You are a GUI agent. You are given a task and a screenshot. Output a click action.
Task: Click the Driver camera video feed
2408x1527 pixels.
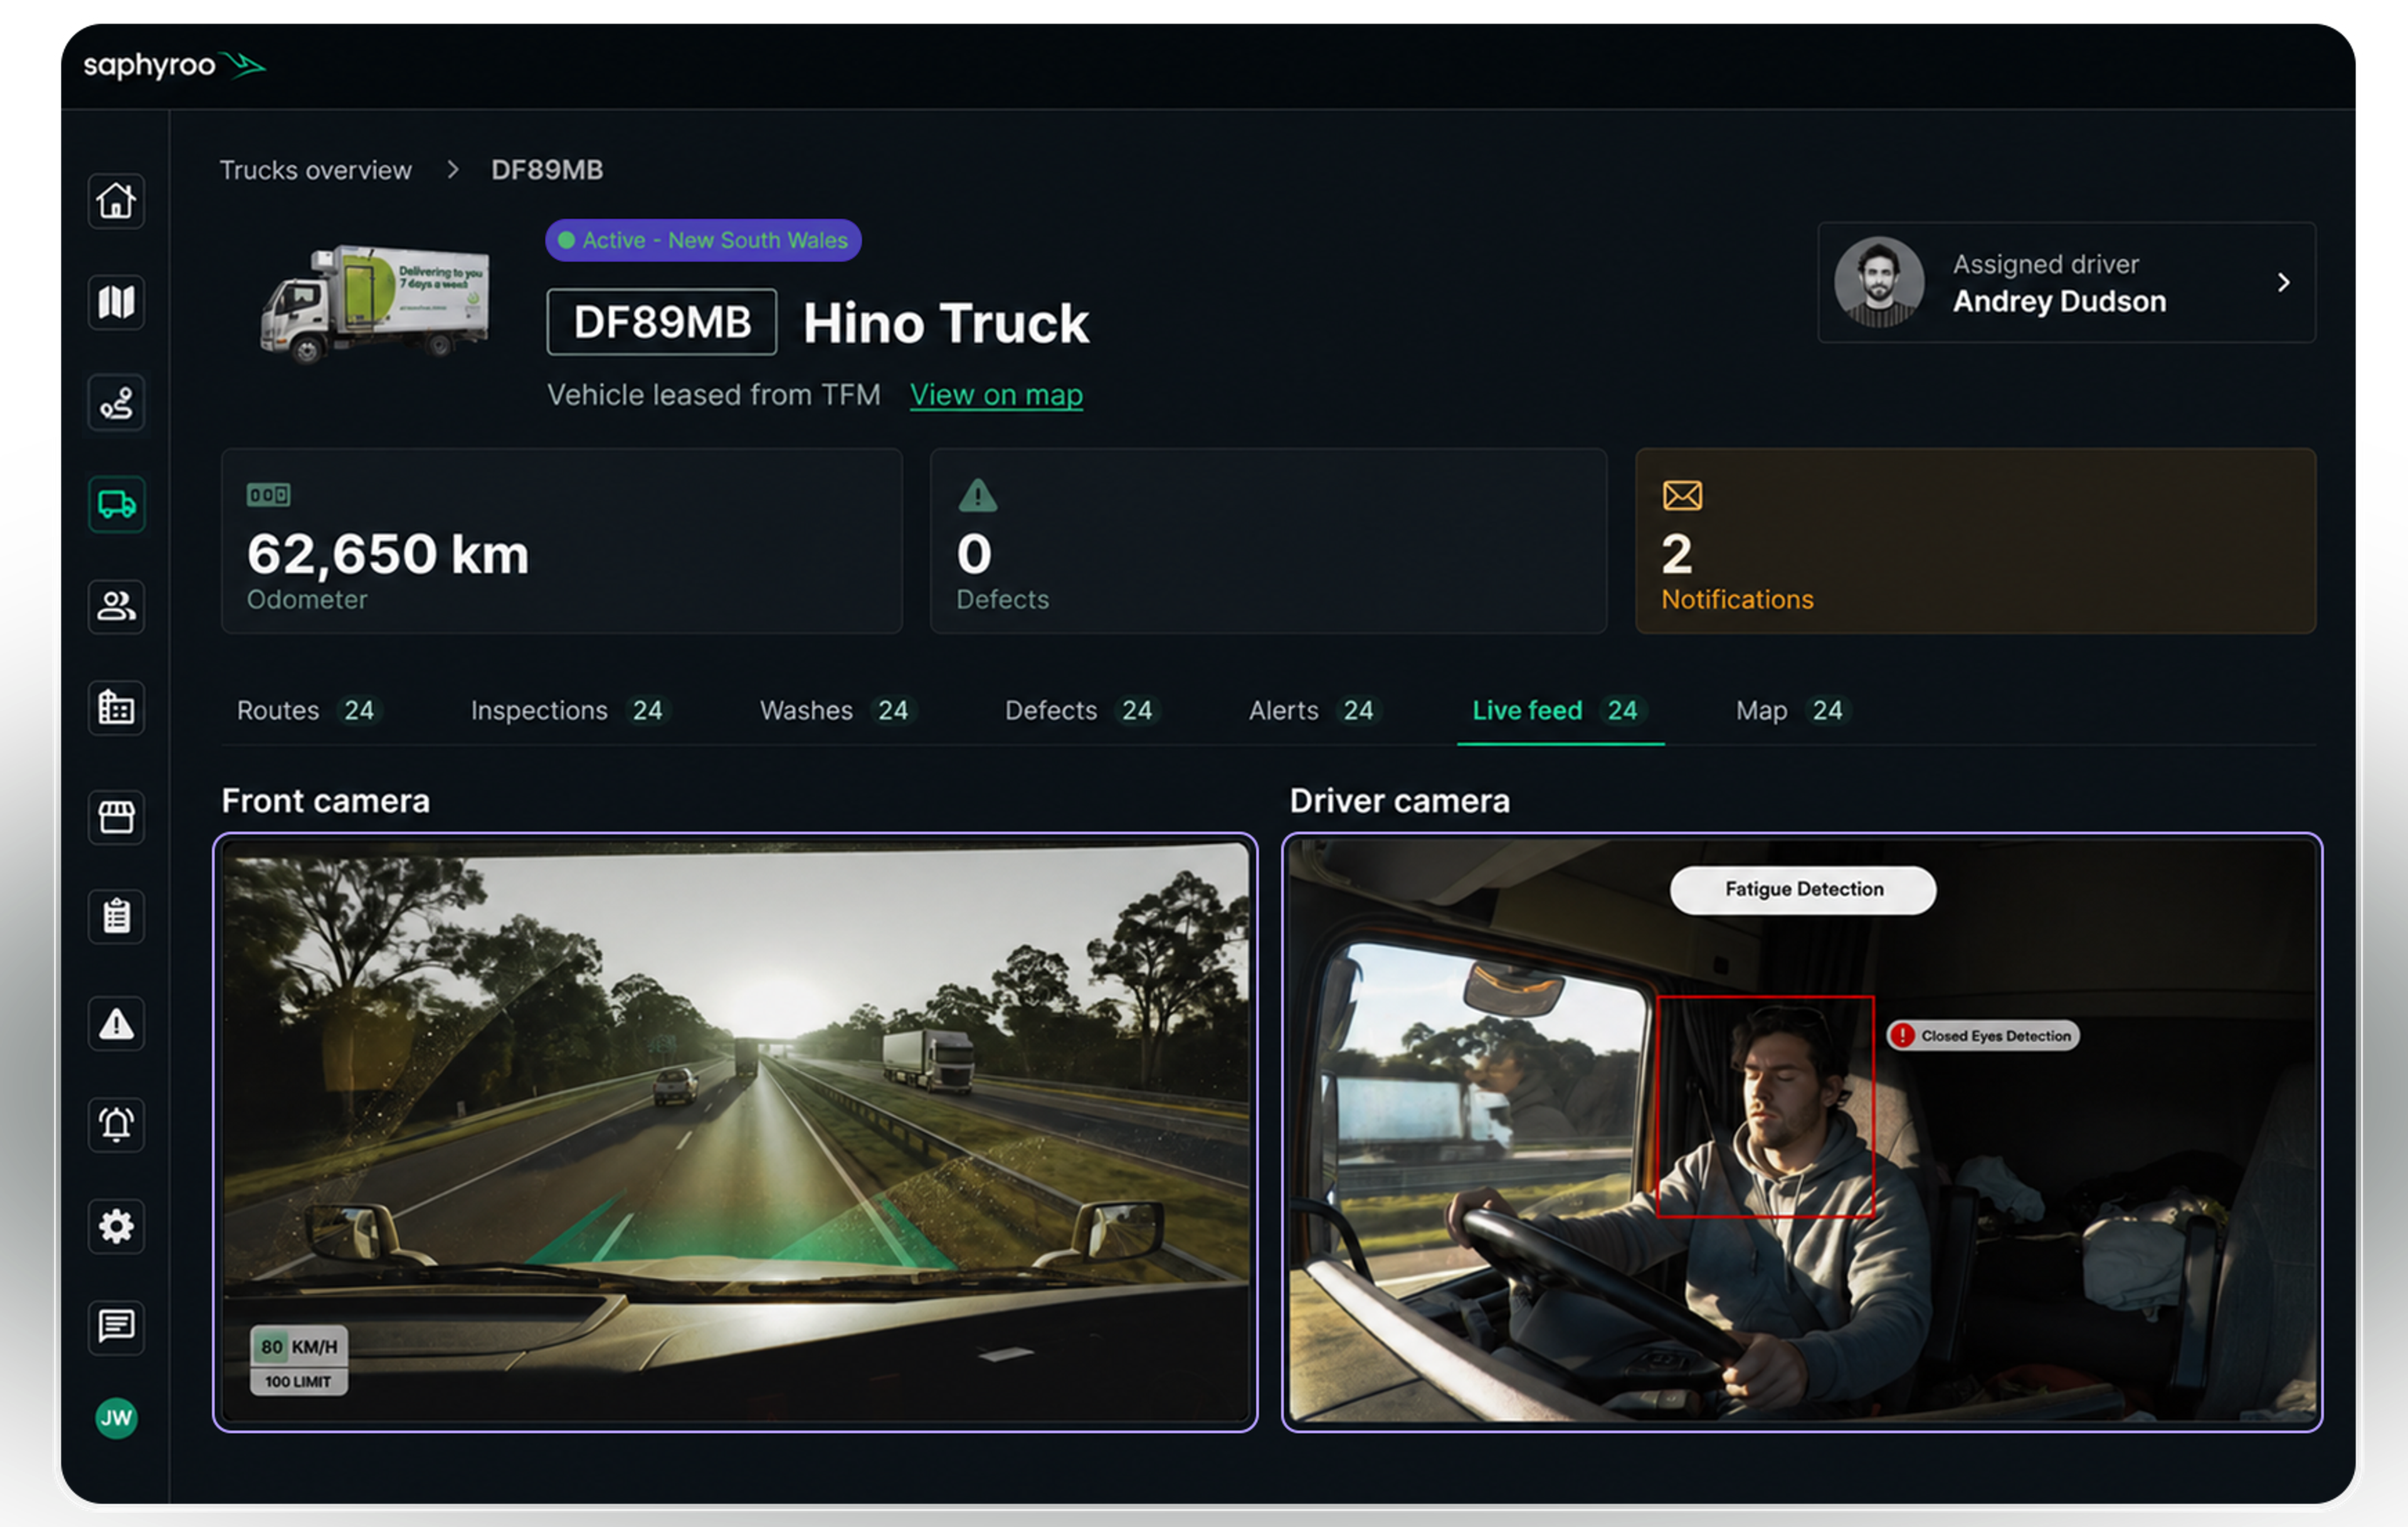pyautogui.click(x=1802, y=1132)
